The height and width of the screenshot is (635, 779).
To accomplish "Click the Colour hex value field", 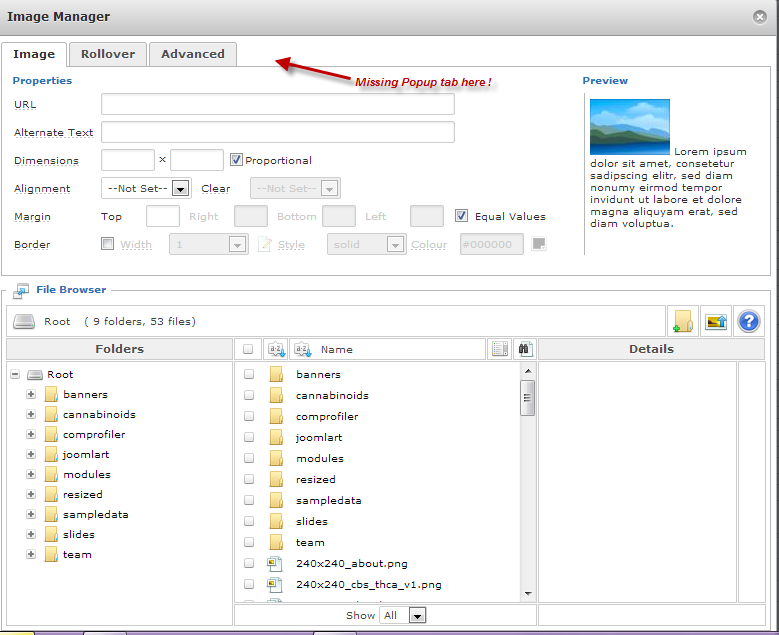I will tap(491, 244).
